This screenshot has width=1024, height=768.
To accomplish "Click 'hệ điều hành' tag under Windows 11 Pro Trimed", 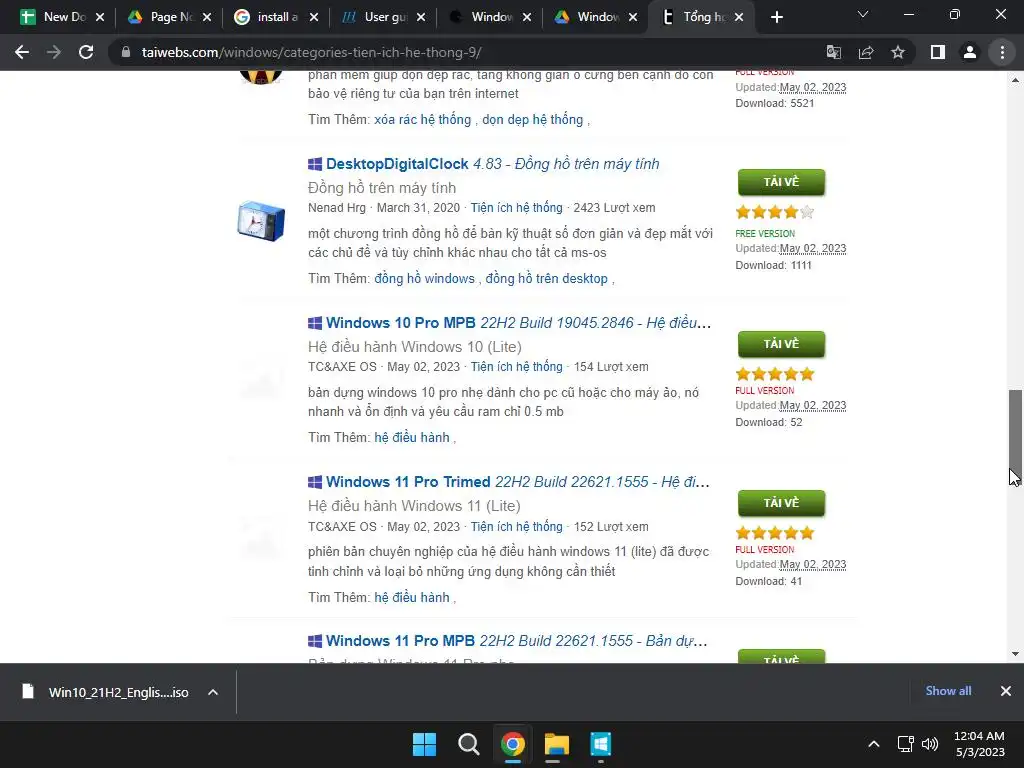I will [x=412, y=598].
